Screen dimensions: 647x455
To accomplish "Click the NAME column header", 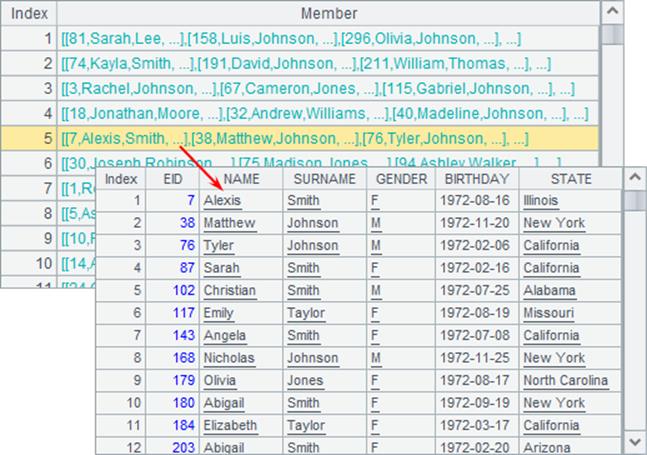I will pyautogui.click(x=241, y=179).
